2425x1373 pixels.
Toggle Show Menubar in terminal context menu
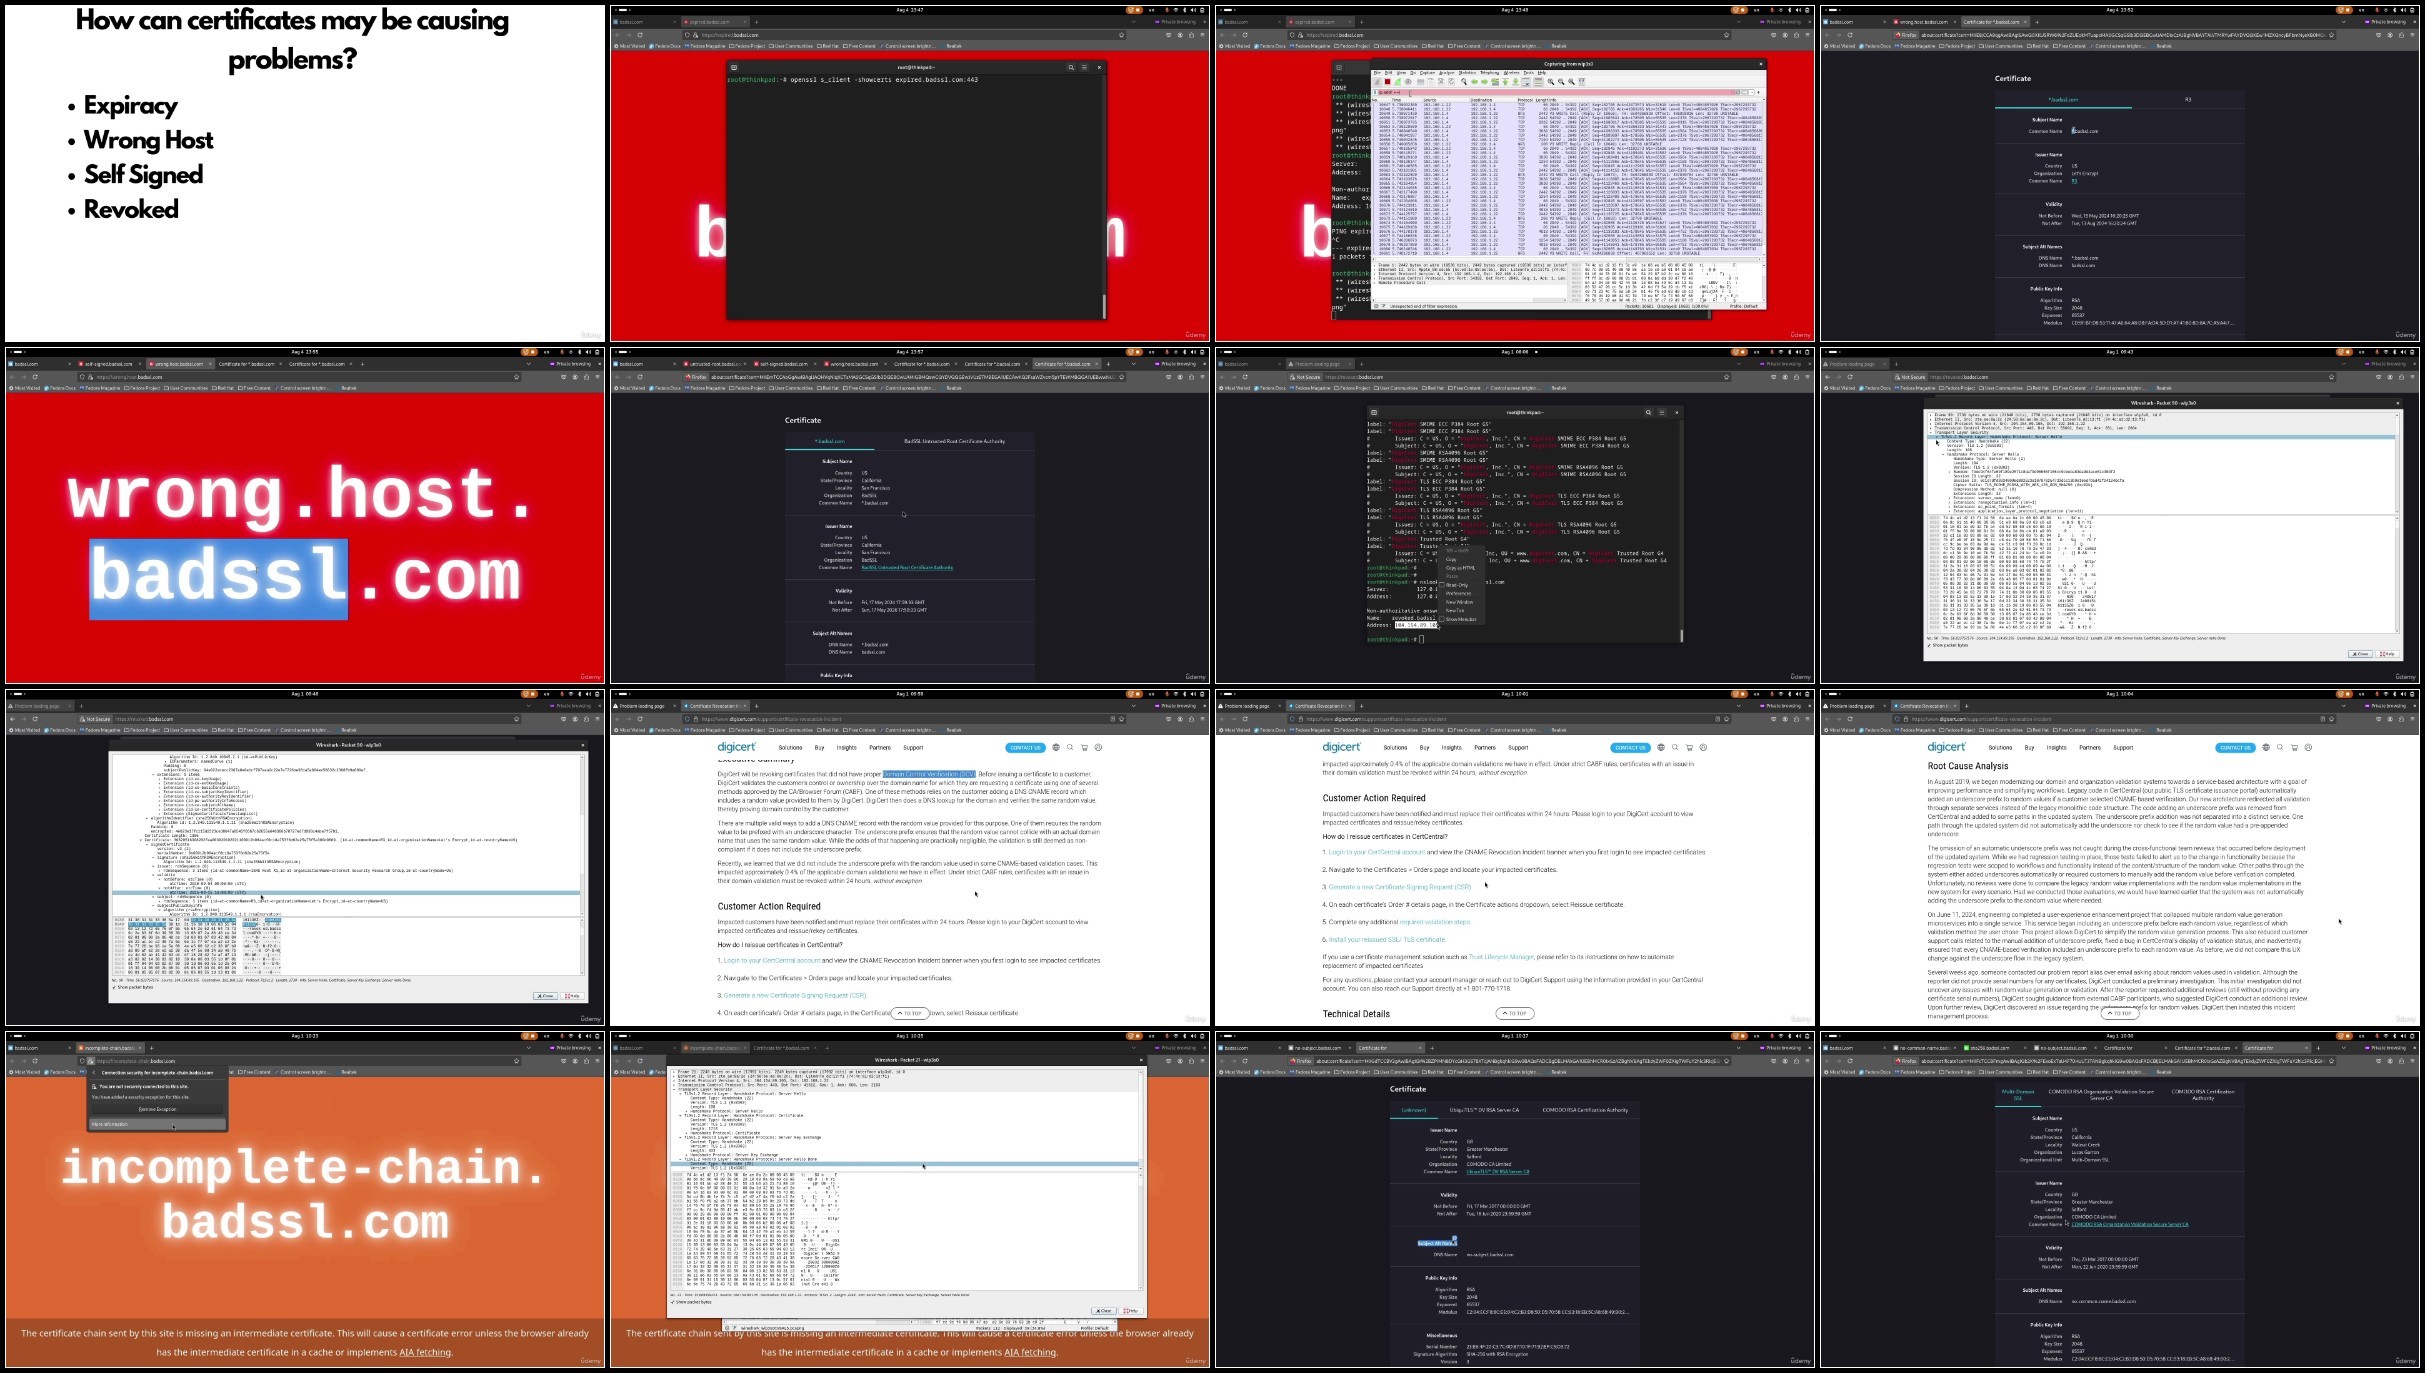coord(1460,619)
